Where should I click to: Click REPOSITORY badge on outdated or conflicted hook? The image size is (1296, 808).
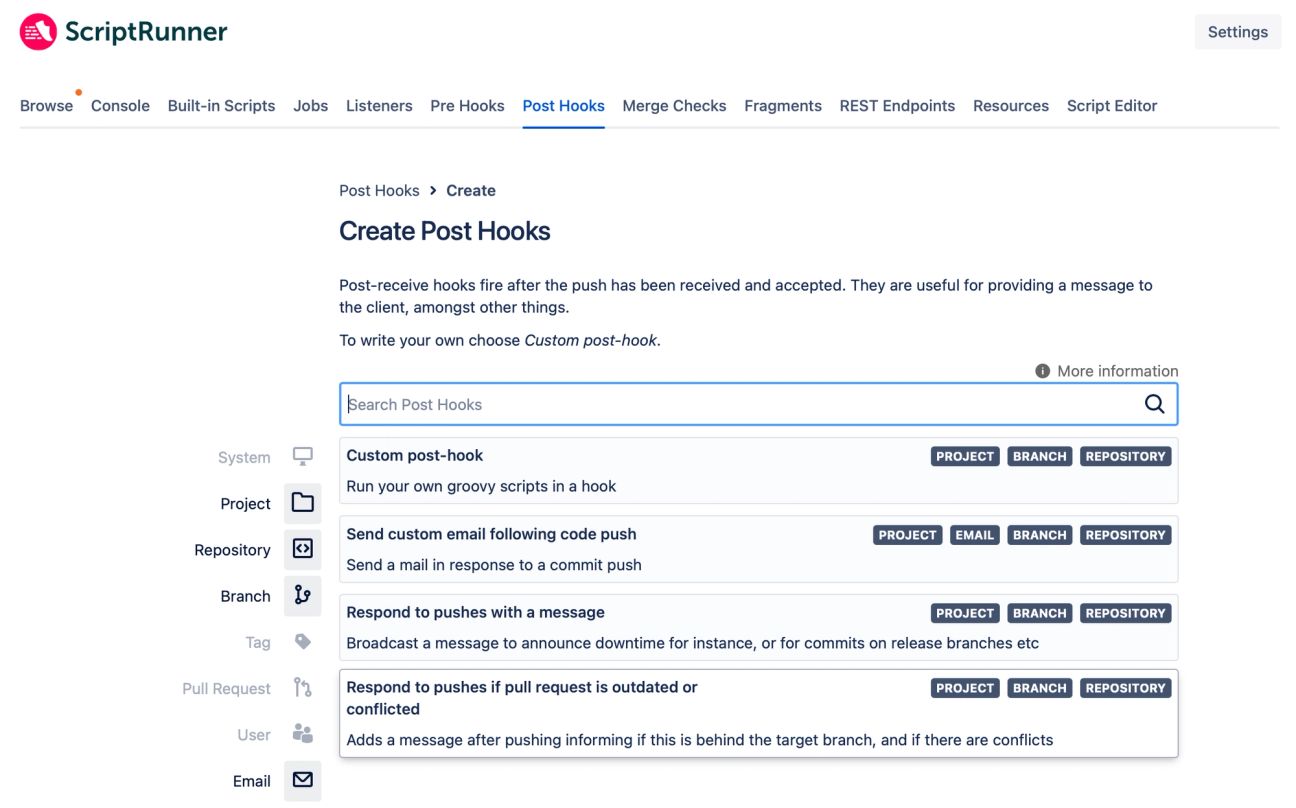(1125, 688)
